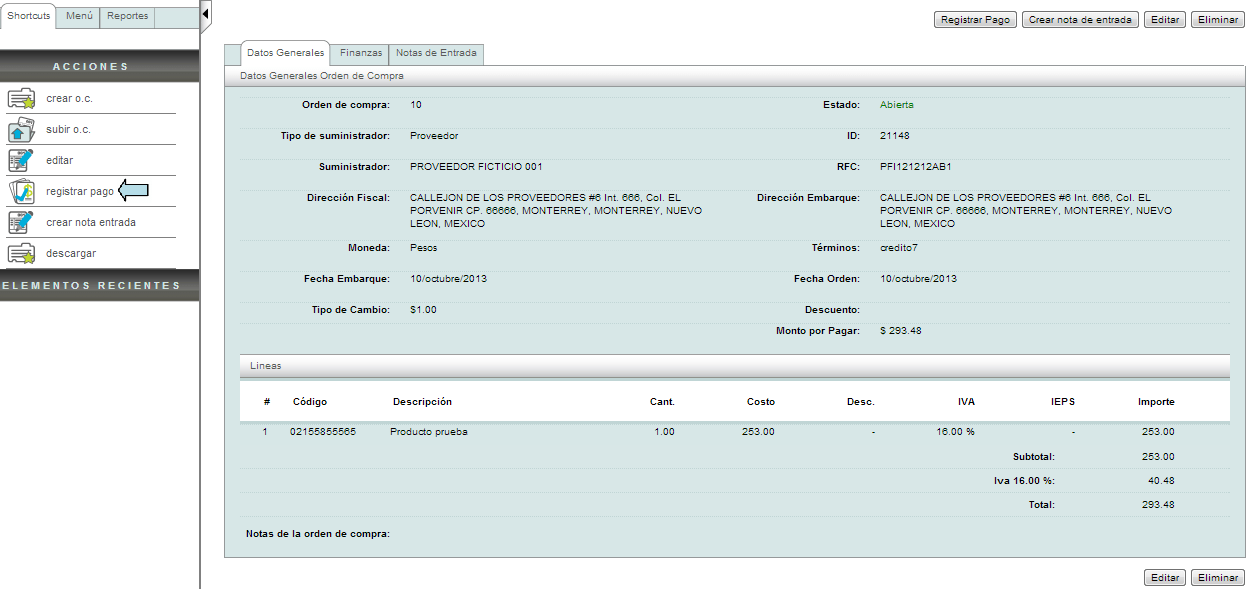Click the 'registrar pago' money icon
This screenshot has width=1250, height=589.
coord(21,191)
